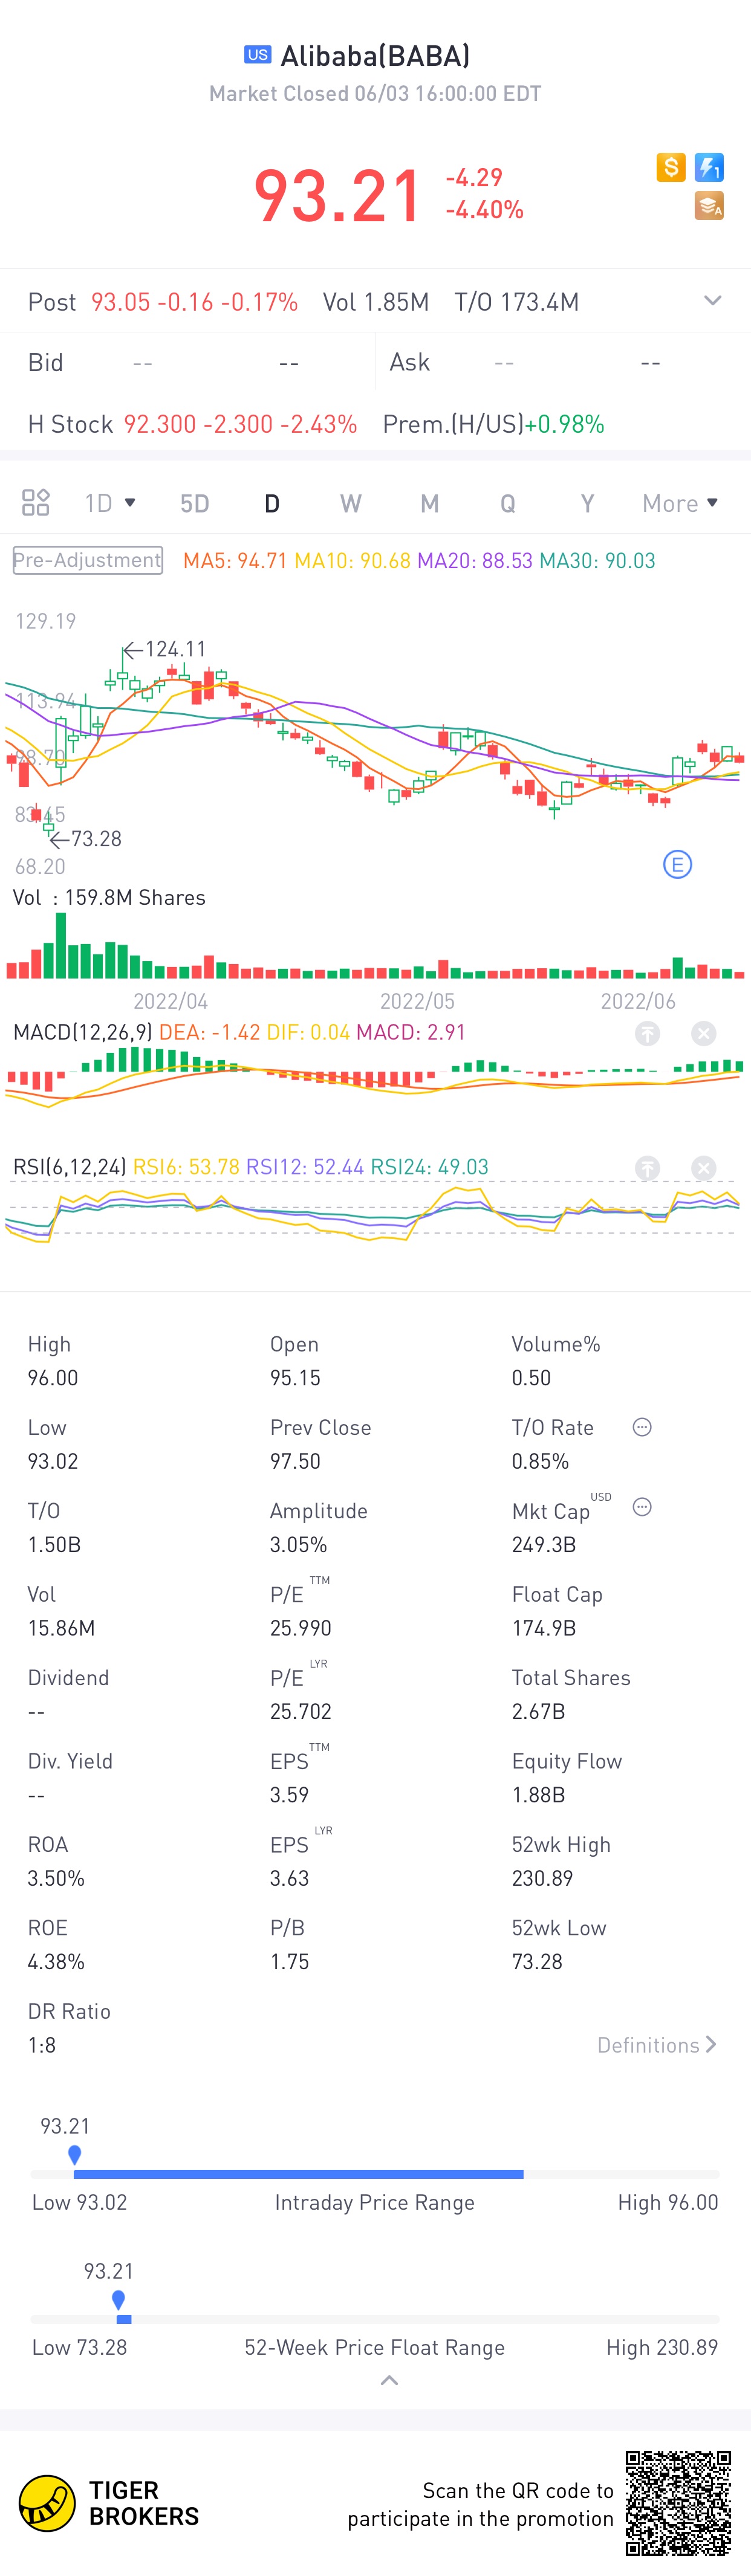Switch chart to Y yearly tab

(x=587, y=503)
